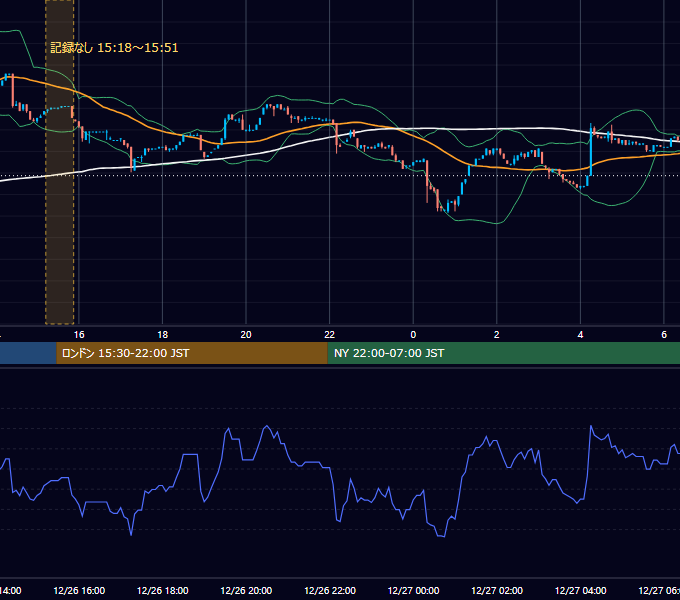Click the hour label 6 on chart axis
Screen dimensions: 680x600
click(664, 335)
